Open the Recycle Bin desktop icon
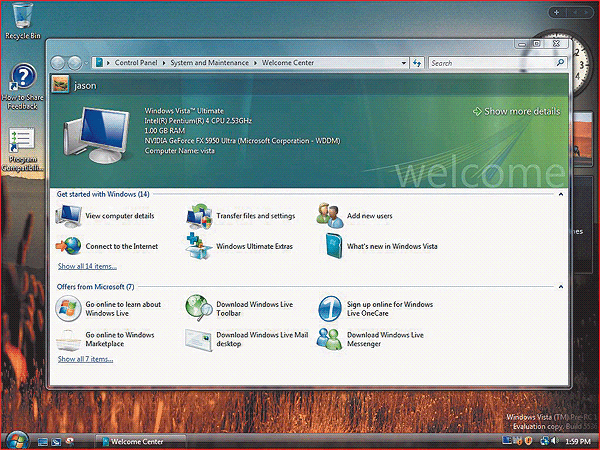This screenshot has width=600, height=450. (22, 20)
